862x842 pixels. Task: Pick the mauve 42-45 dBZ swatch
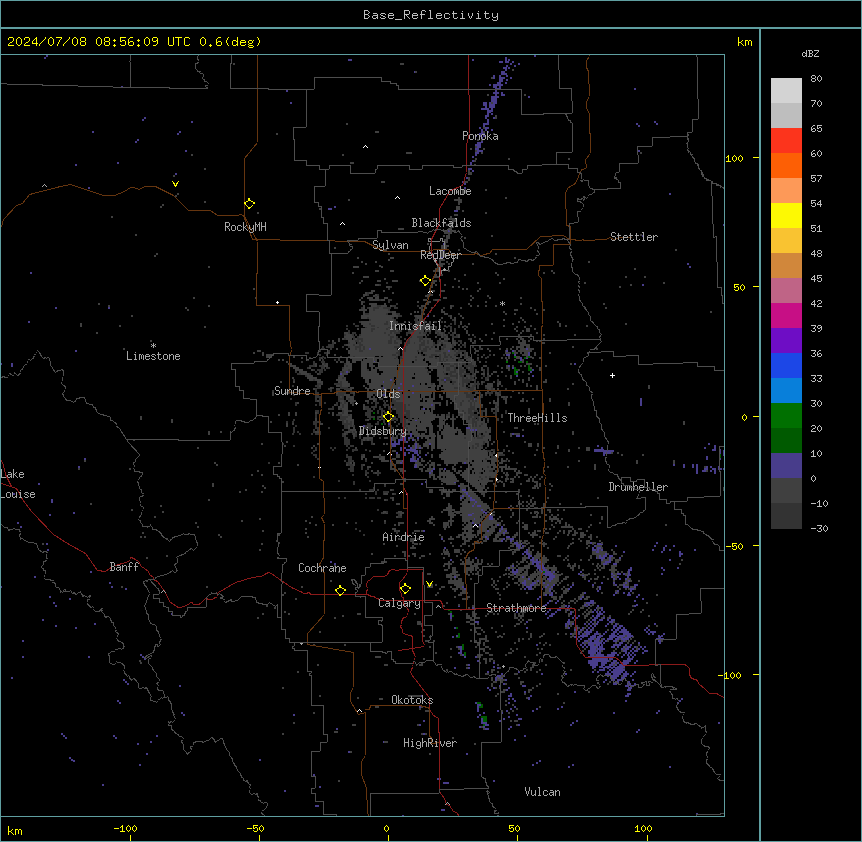click(786, 291)
